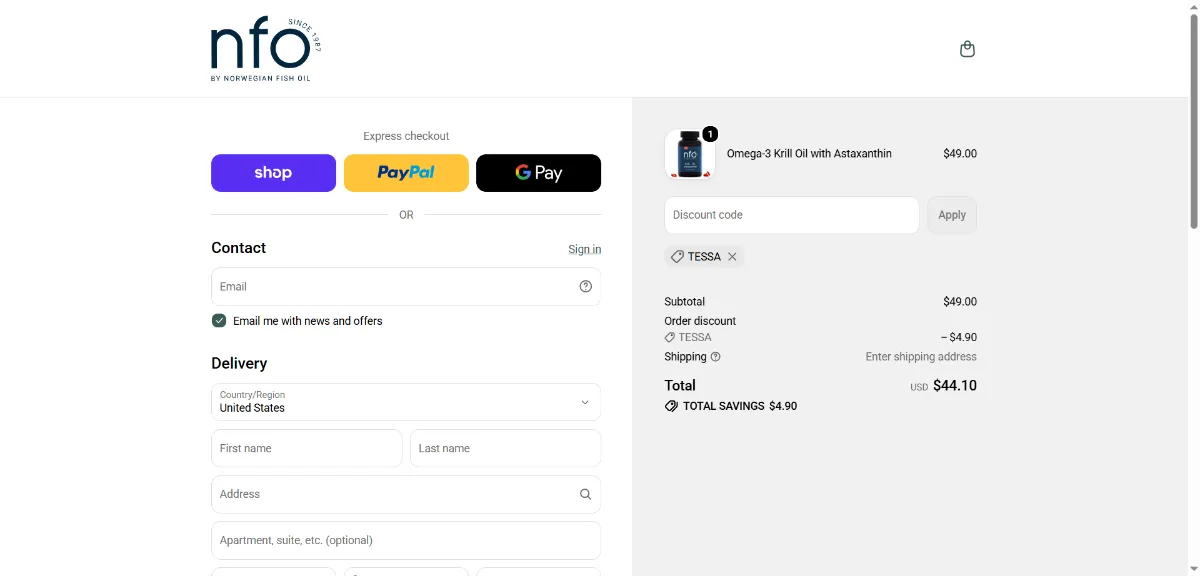Pay with PayPal express checkout
The height and width of the screenshot is (576, 1200).
[x=406, y=173]
